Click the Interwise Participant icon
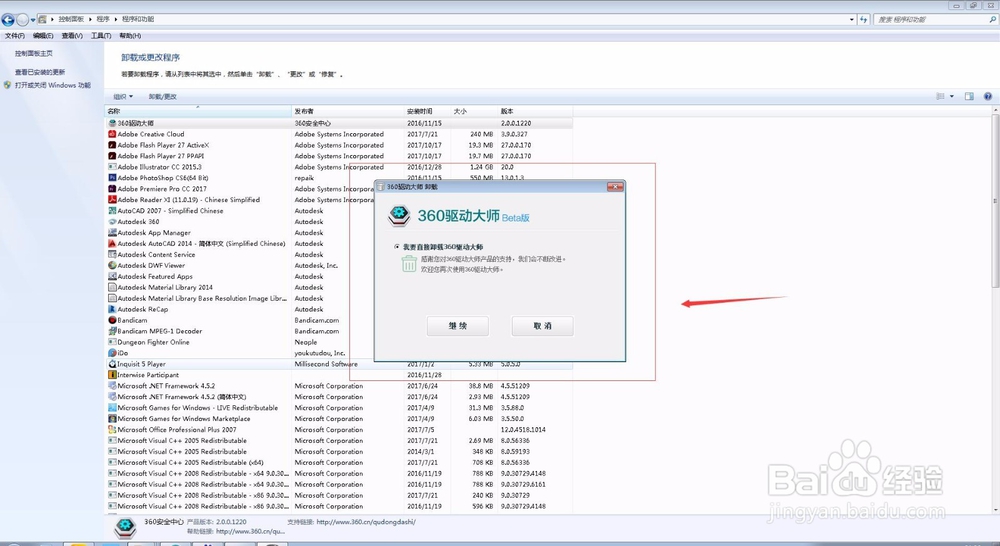Image resolution: width=1000 pixels, height=546 pixels. 112,375
